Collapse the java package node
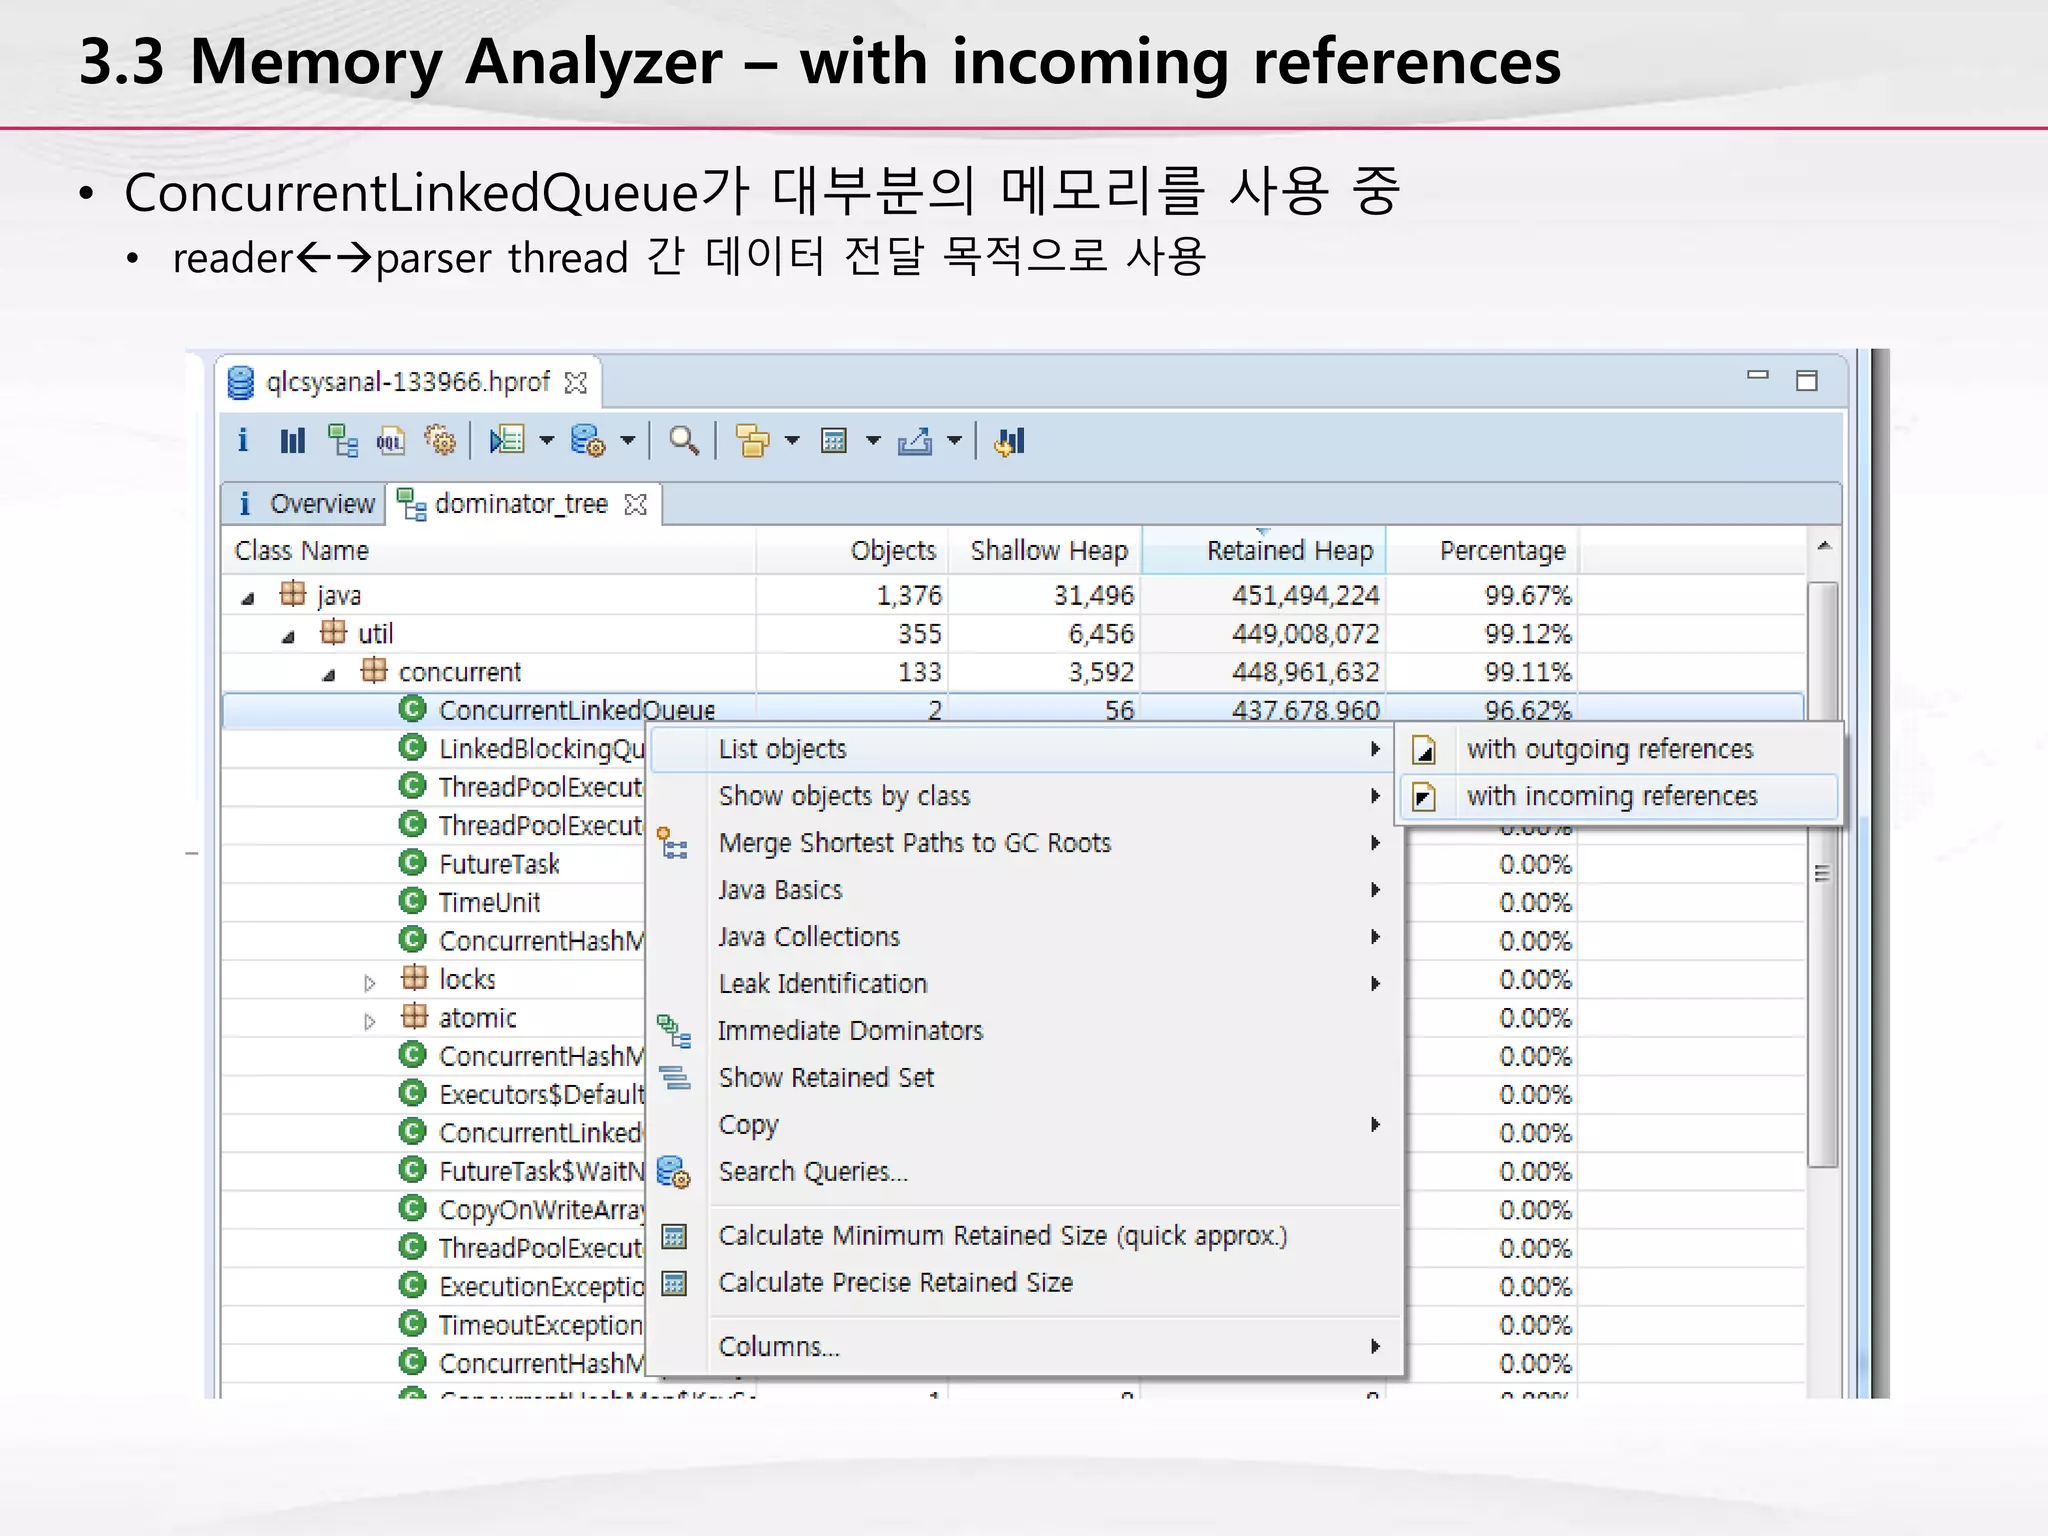This screenshot has height=1536, width=2048. [248, 598]
